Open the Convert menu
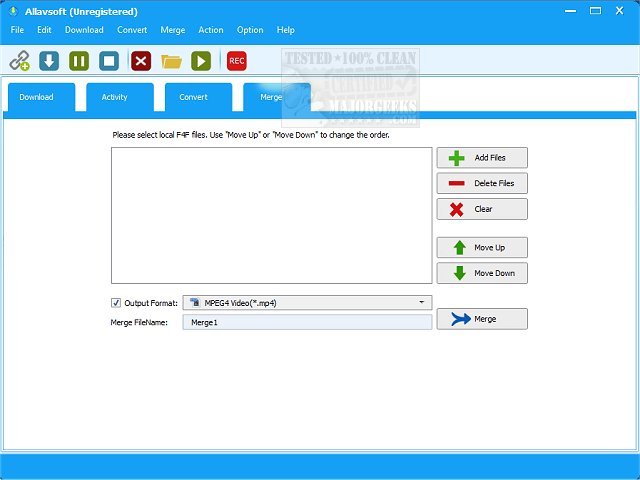Image resolution: width=640 pixels, height=480 pixels. (132, 30)
